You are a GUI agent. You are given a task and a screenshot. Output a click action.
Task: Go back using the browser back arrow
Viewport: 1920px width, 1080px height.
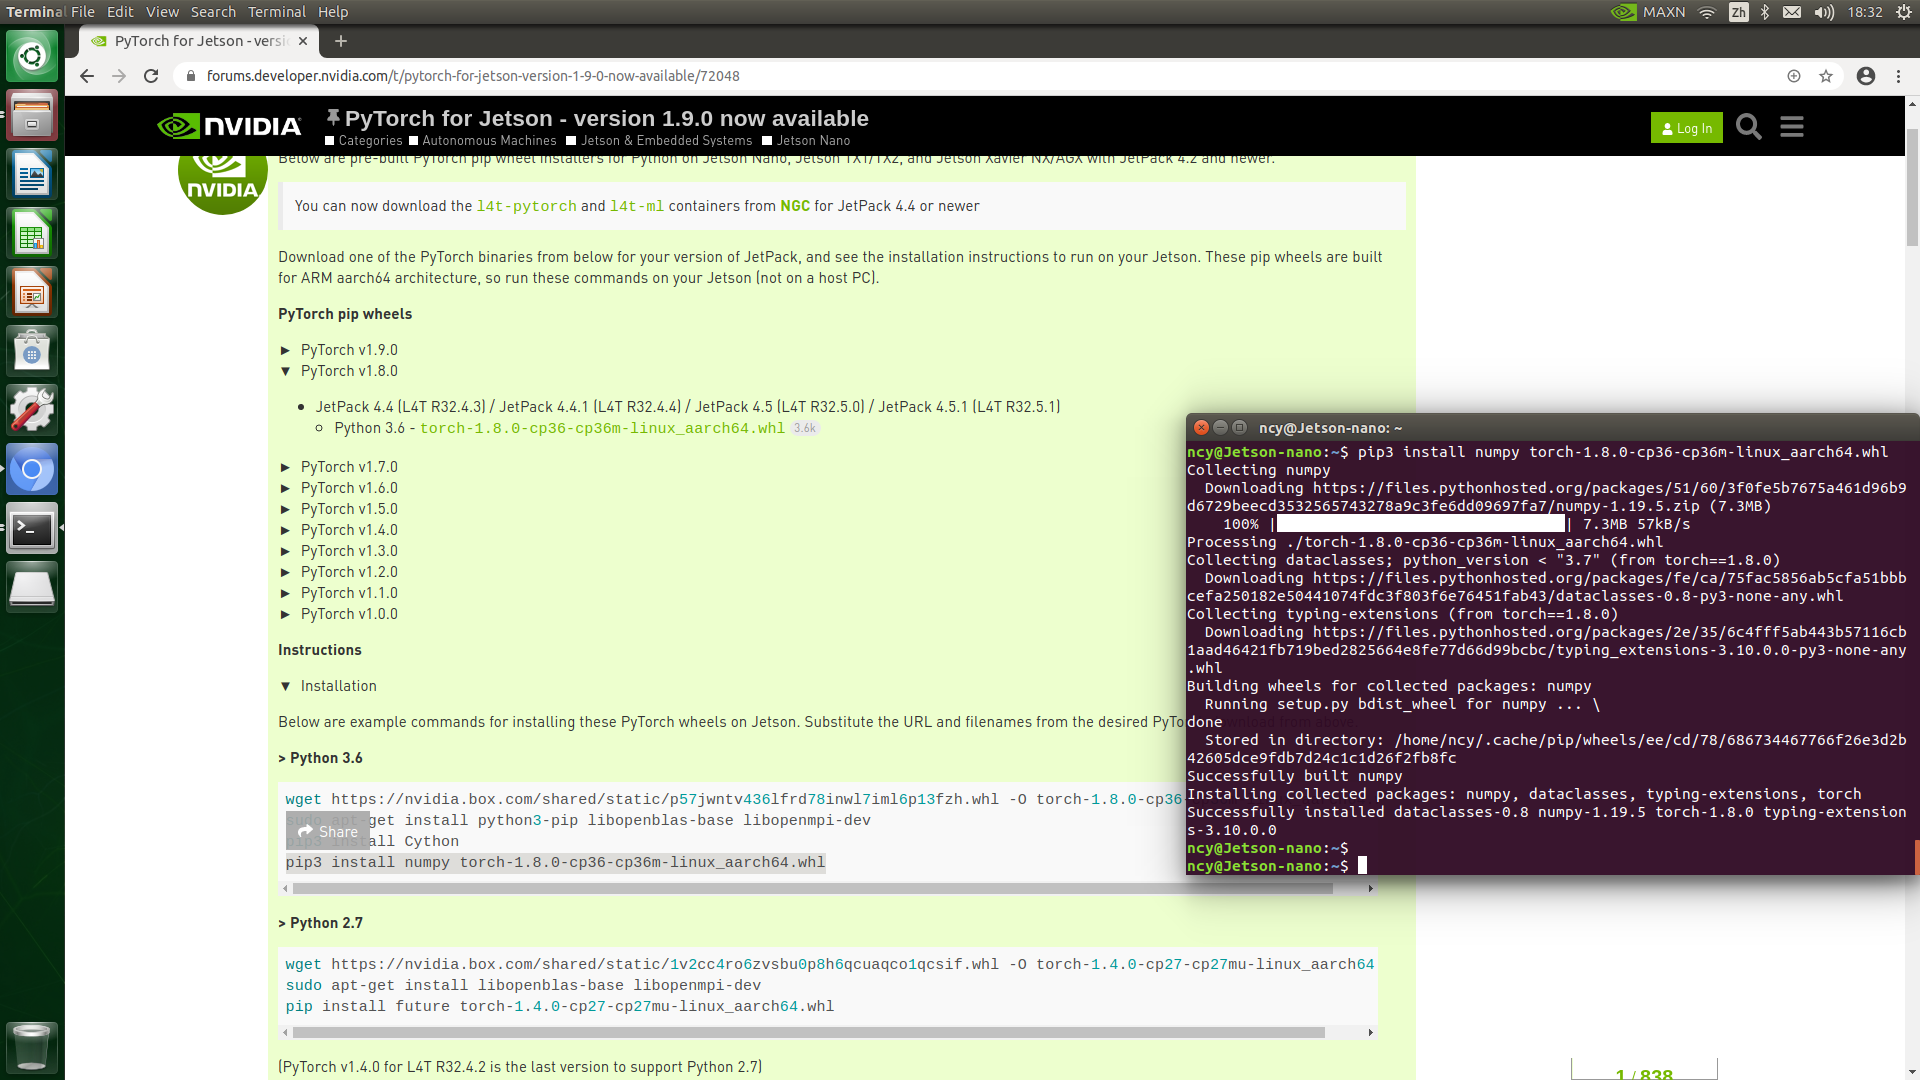[x=87, y=76]
